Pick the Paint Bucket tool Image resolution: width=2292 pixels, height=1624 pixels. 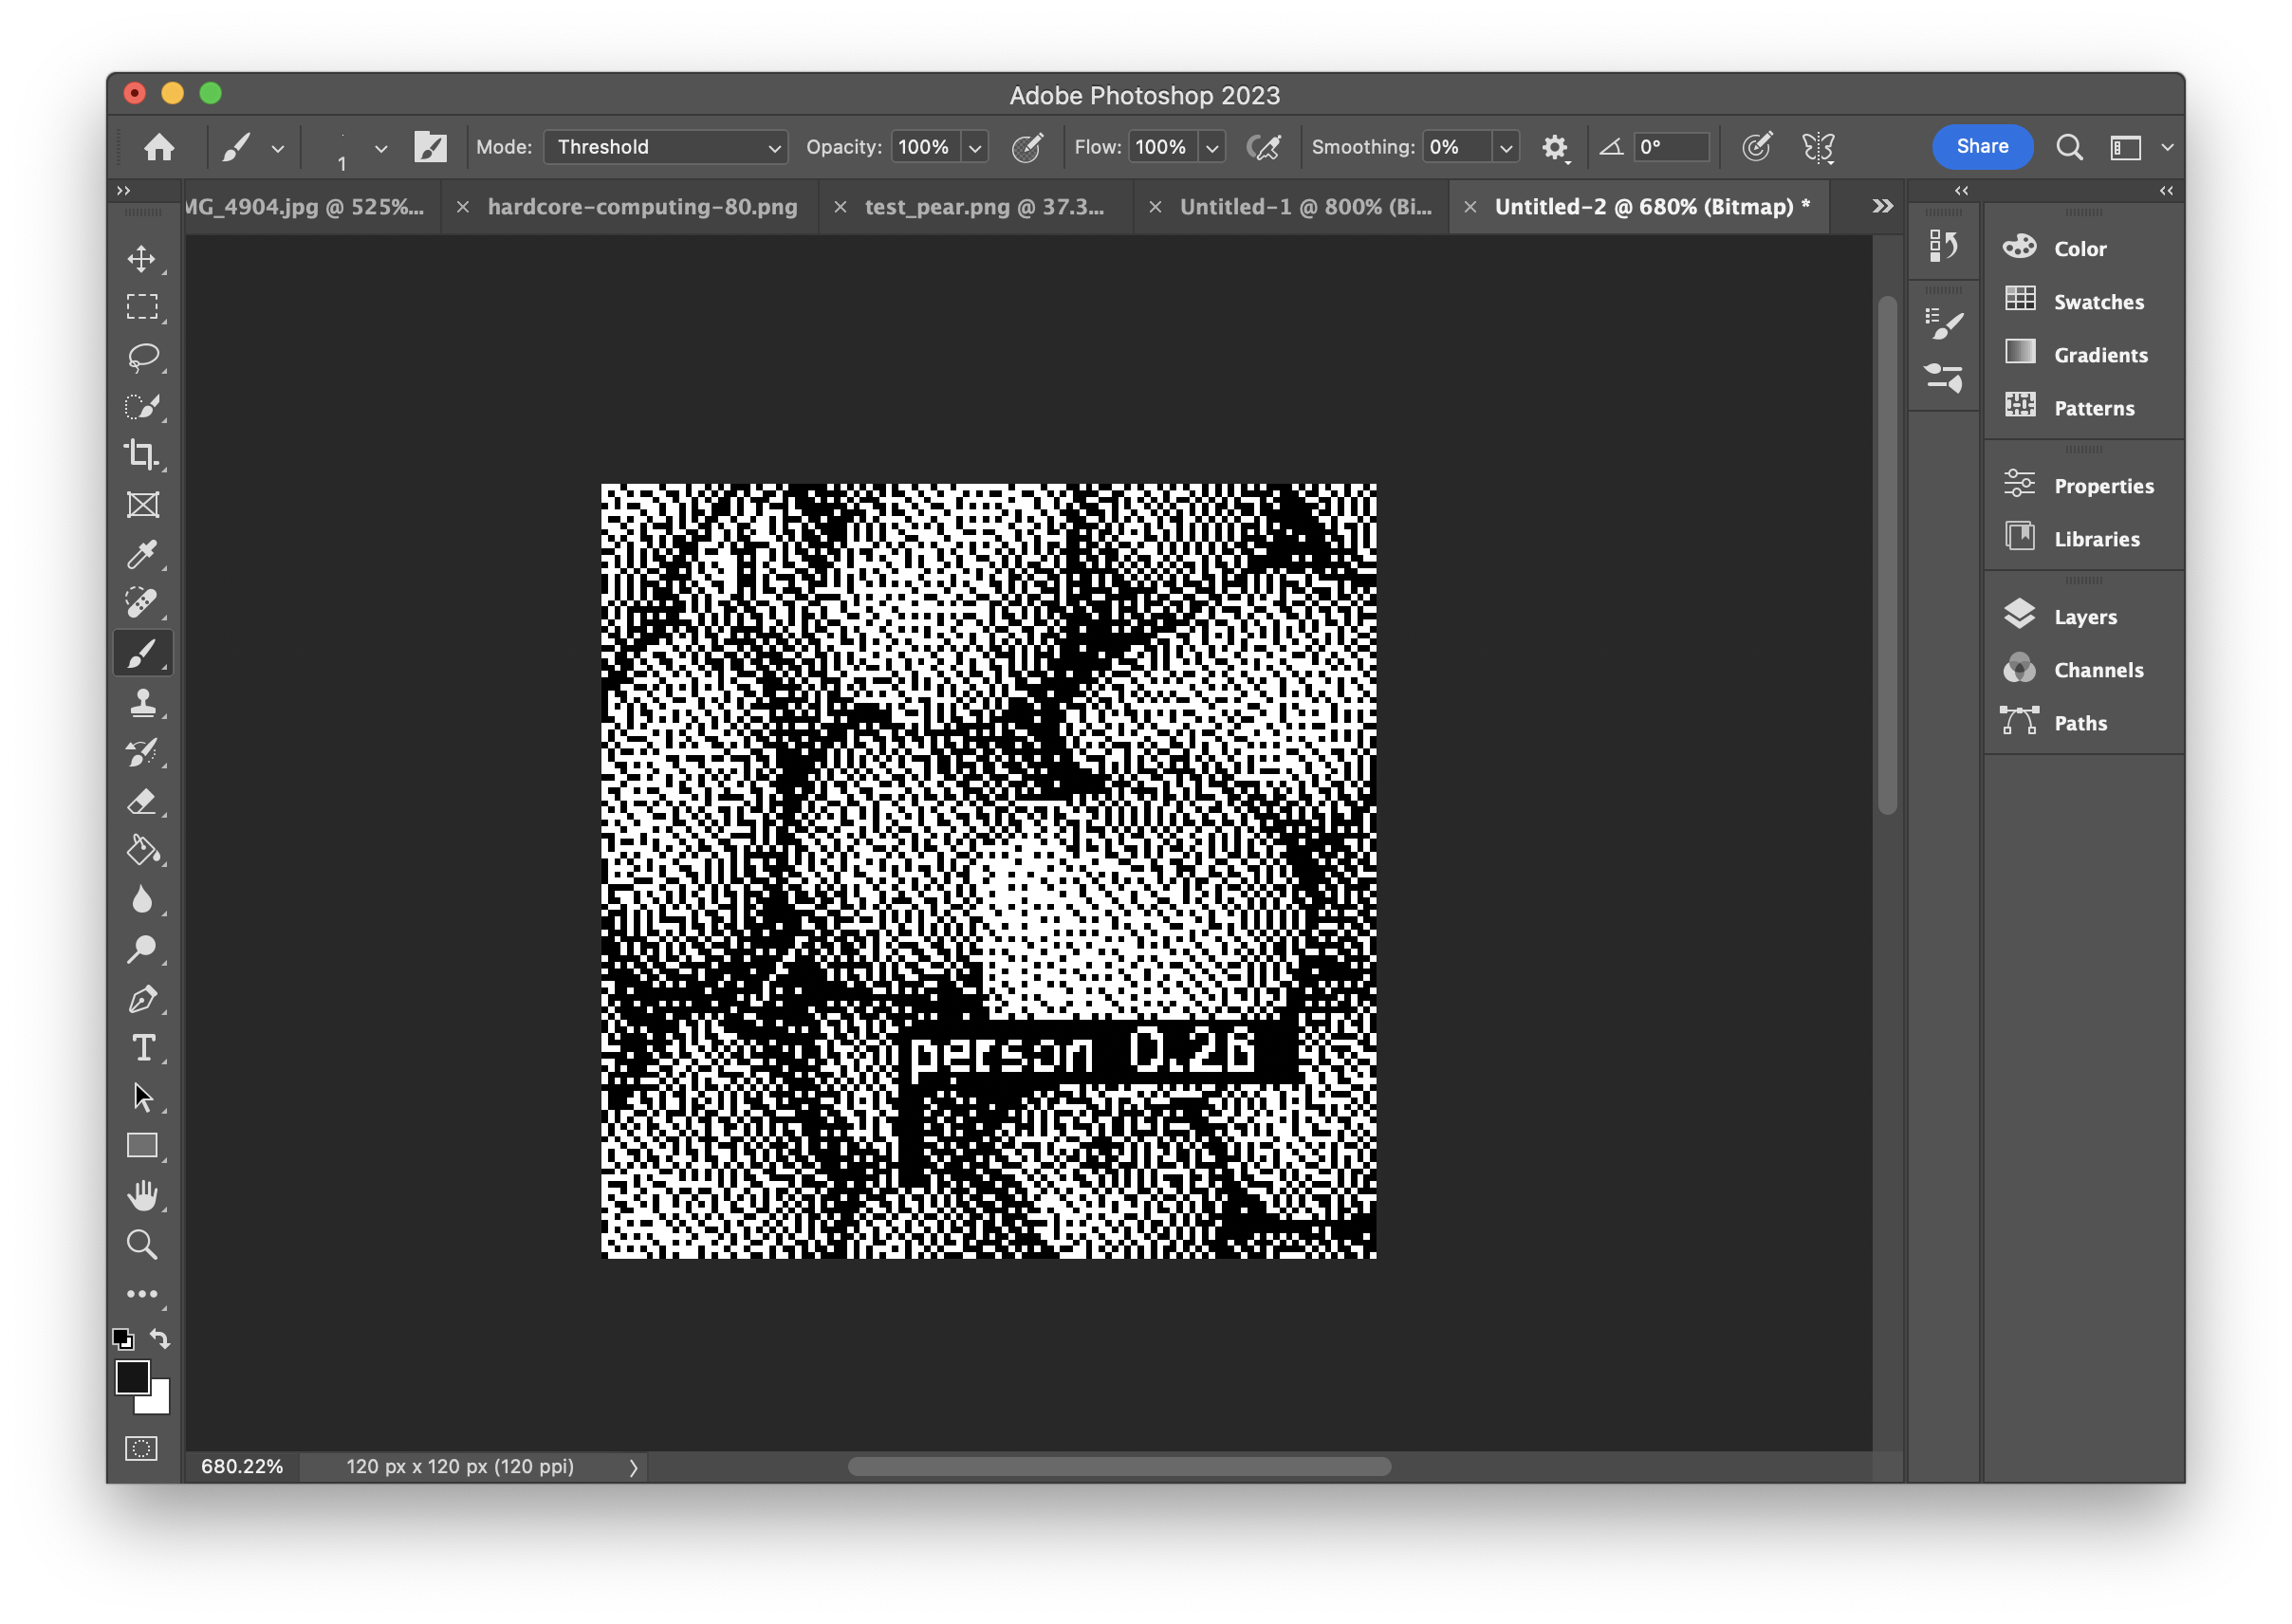click(142, 851)
